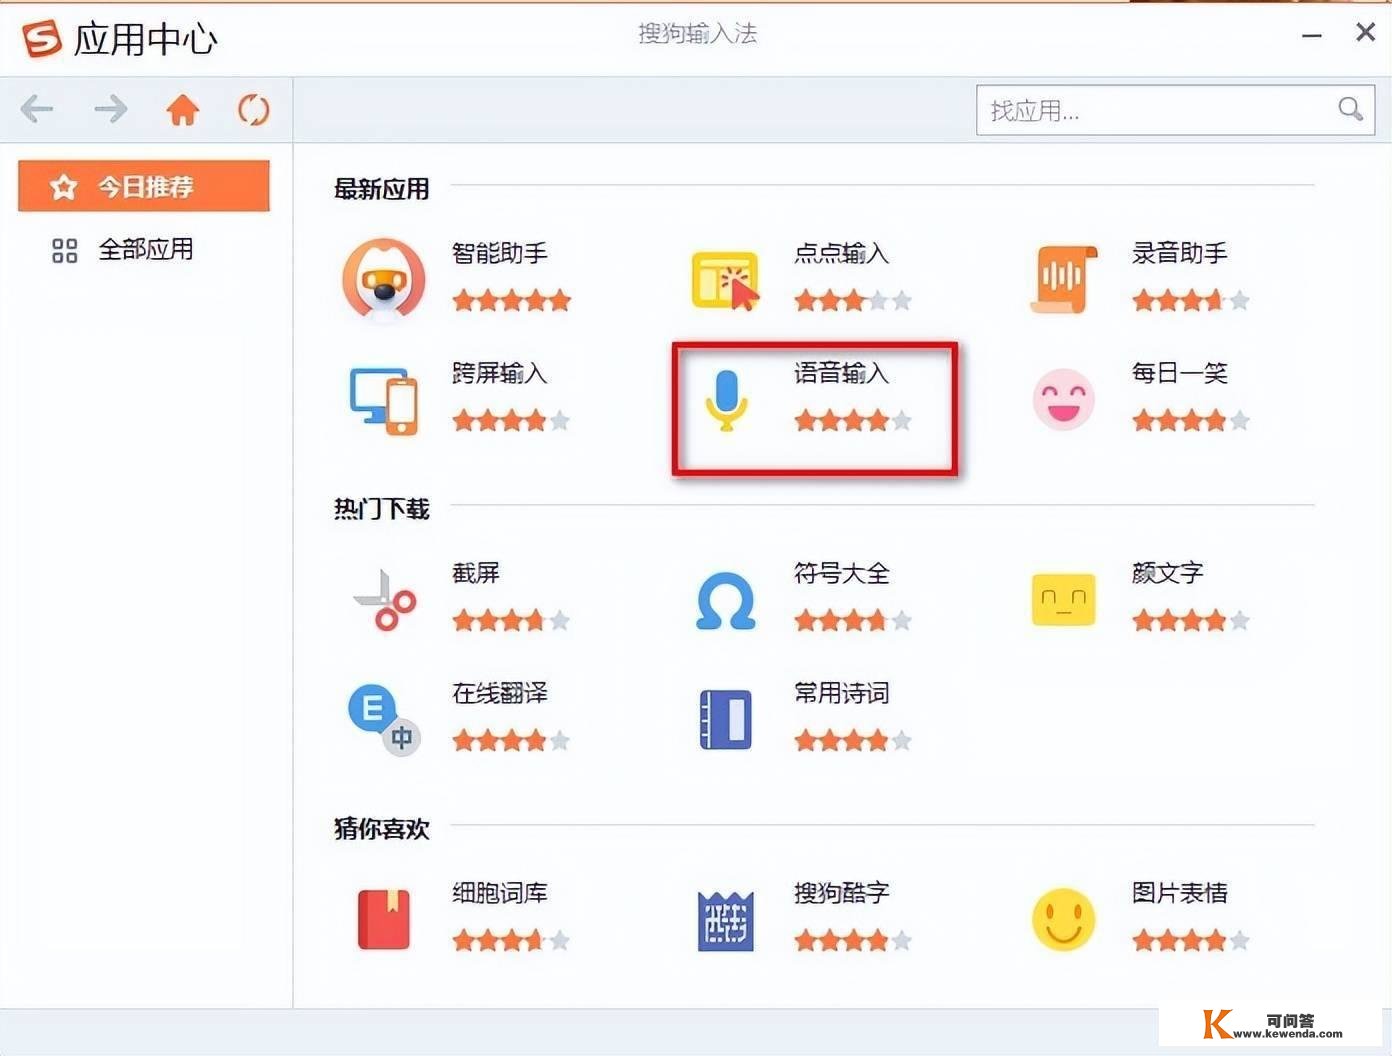
Task: Open the 常用诗词 book icon
Action: [726, 720]
